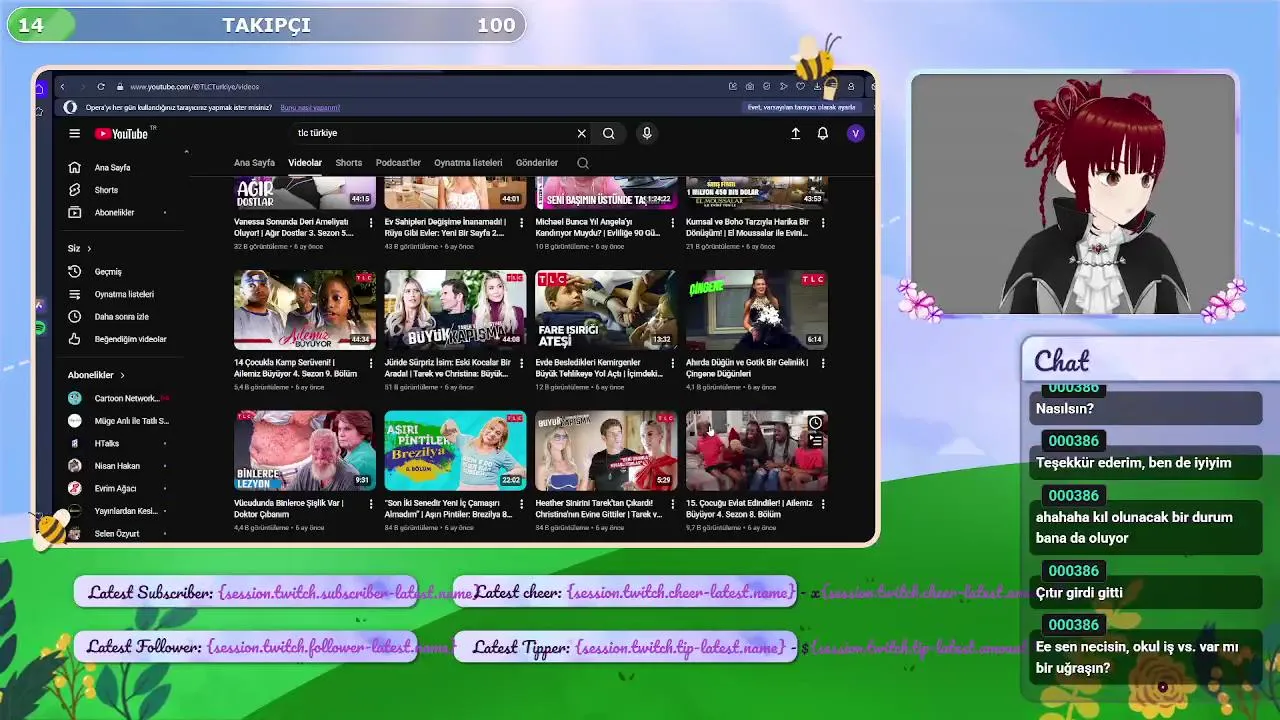This screenshot has height=720, width=1280.
Task: Play the Binlerce Lezyon thumbnail
Action: click(304, 451)
